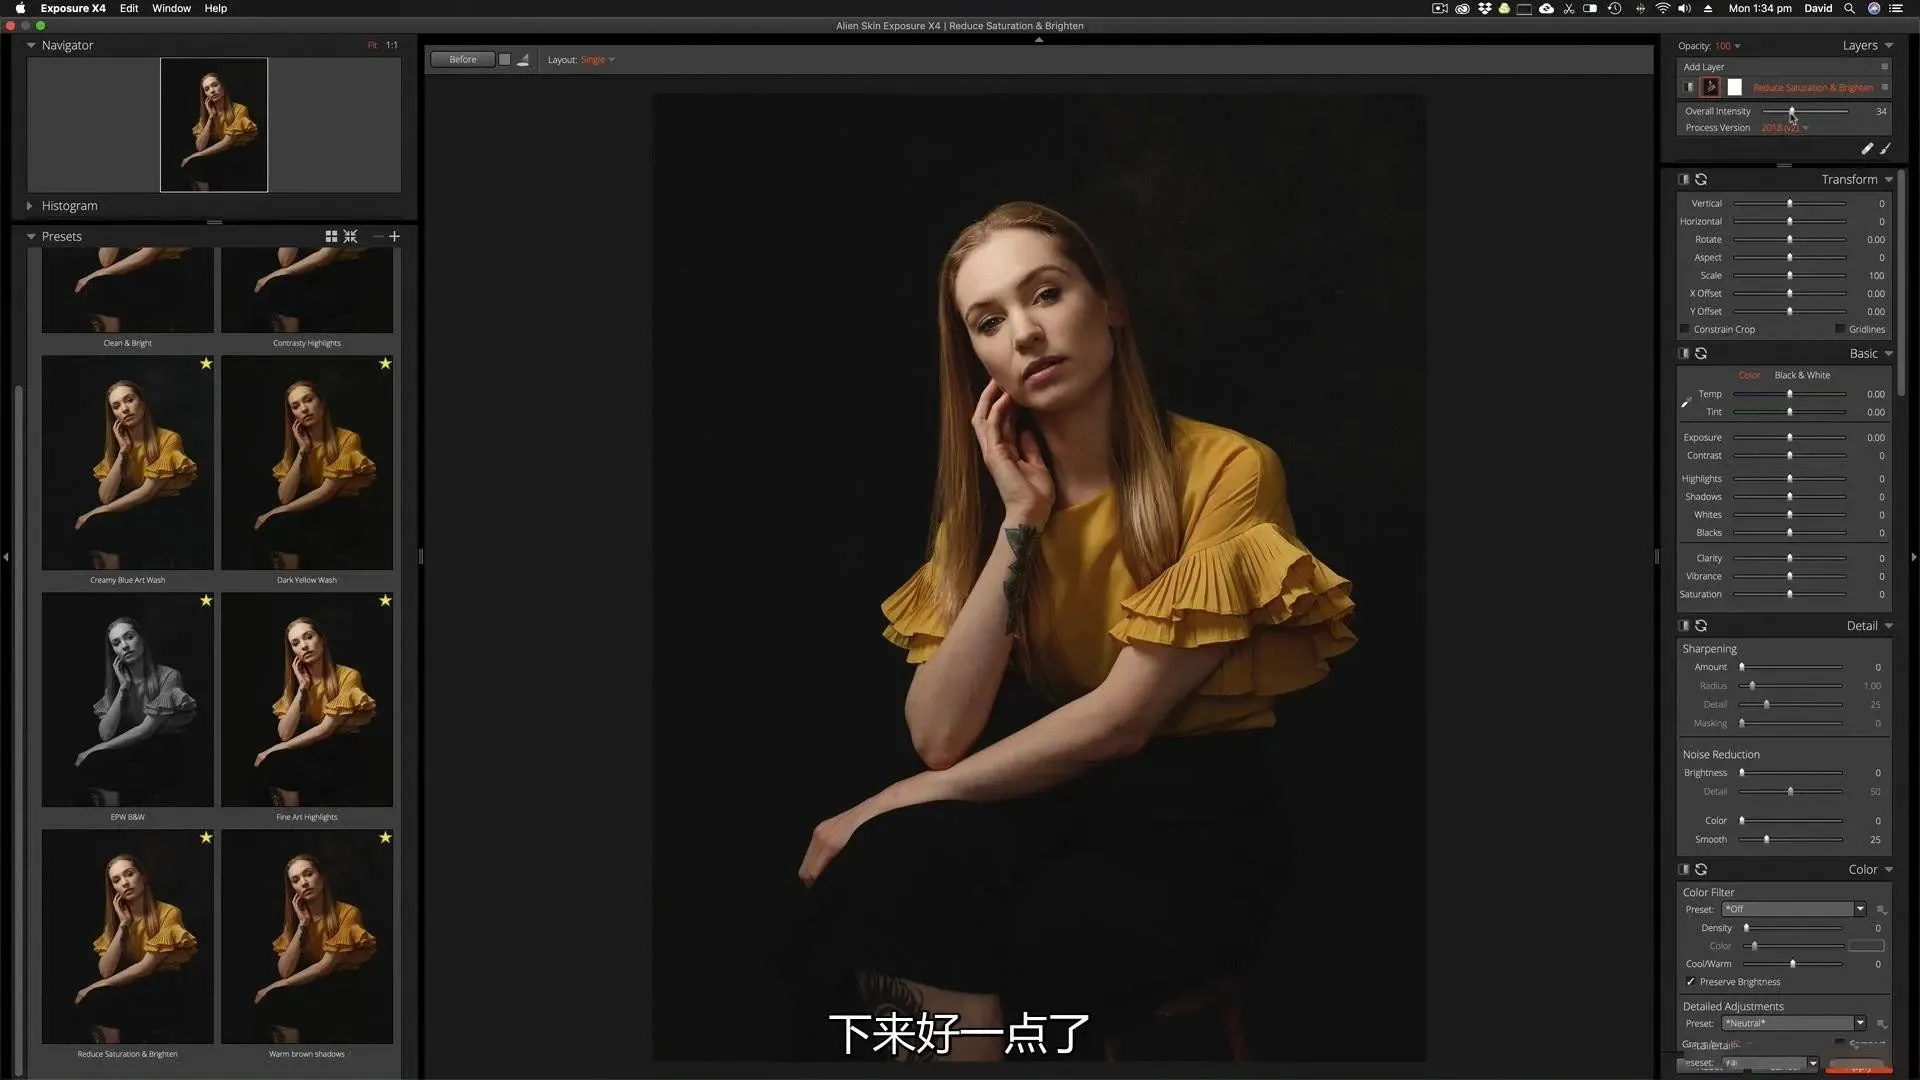Screen dimensions: 1920x1080
Task: Collapse the Navigator panel
Action: [31, 45]
